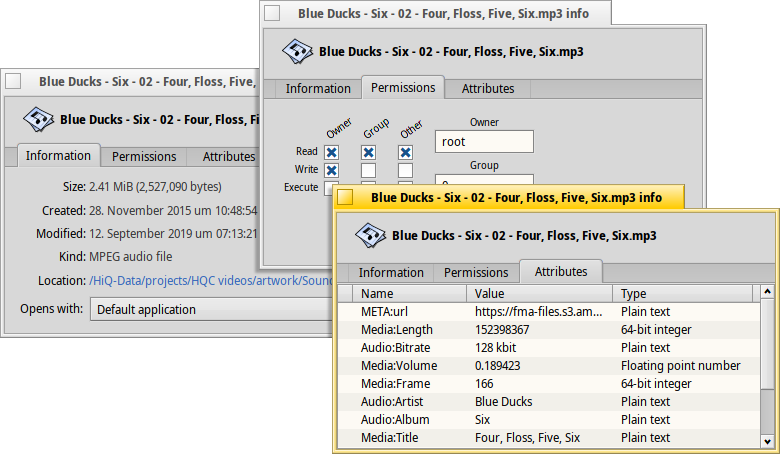
Task: Click the attribute list's scroll-down arrow
Action: [767, 440]
